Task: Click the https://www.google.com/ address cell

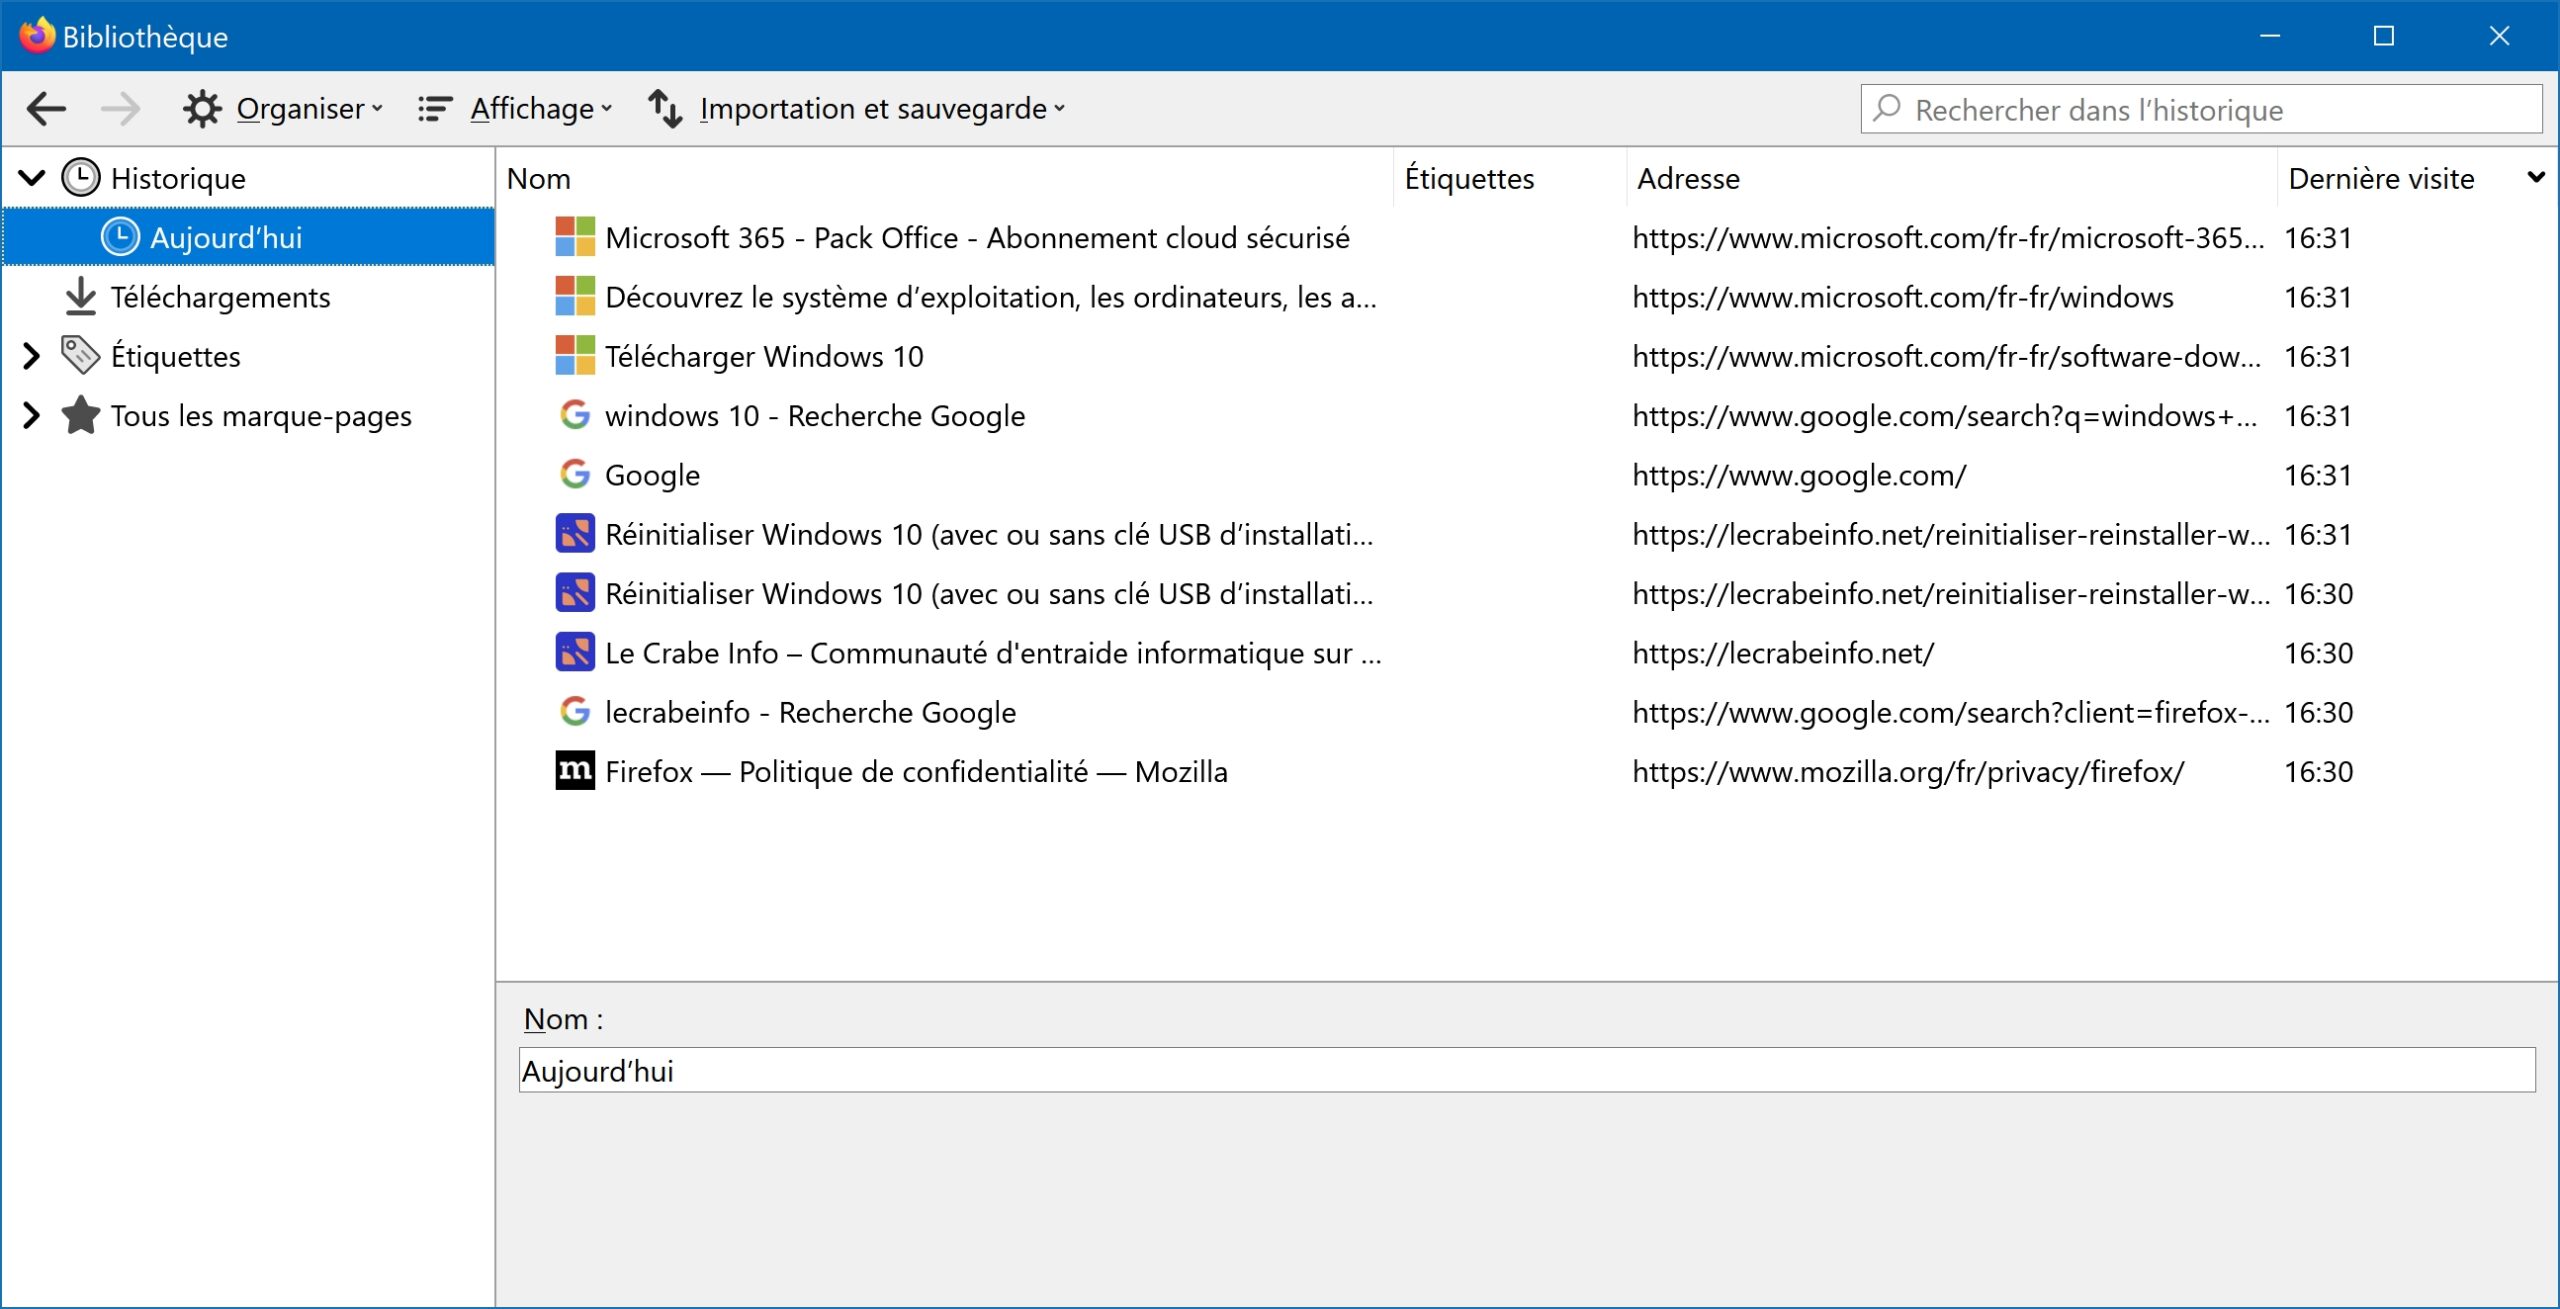Action: 1799,475
